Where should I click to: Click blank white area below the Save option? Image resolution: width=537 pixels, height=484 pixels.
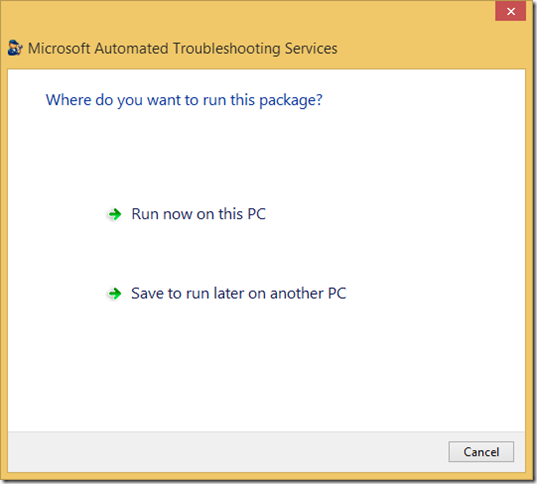coord(266,367)
